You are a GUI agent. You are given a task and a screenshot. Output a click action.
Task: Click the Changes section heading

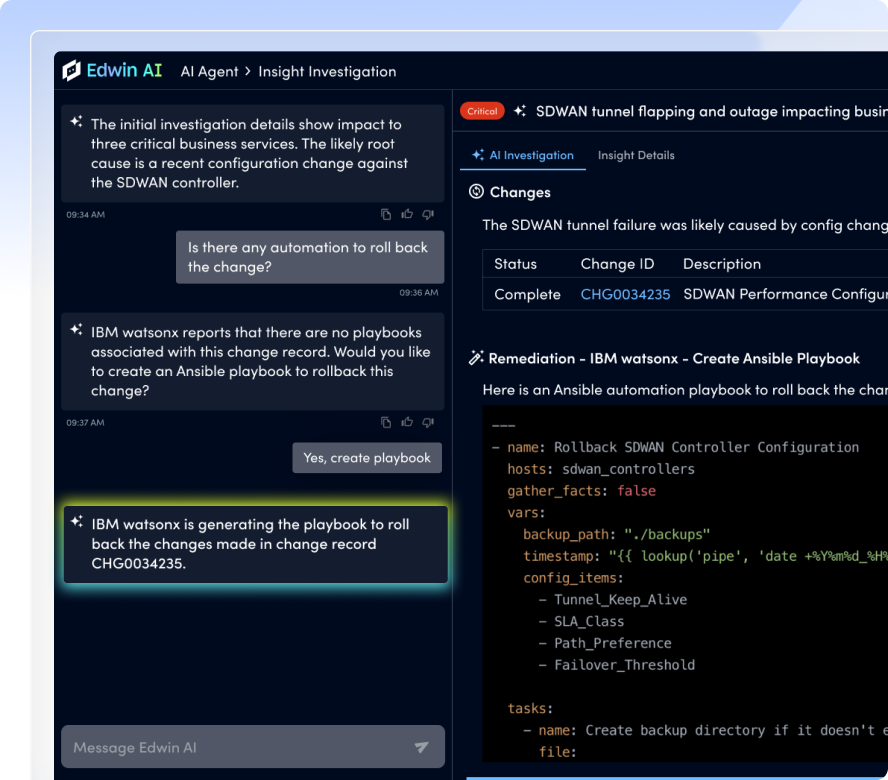520,193
